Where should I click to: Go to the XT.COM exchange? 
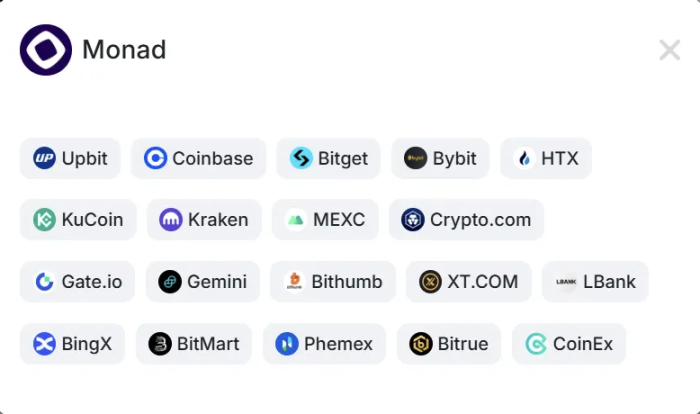468,282
